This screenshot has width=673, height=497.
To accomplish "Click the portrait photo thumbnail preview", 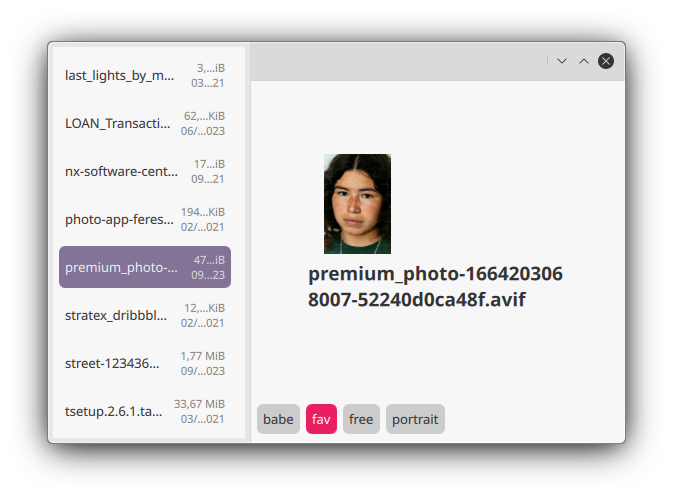I will click(357, 204).
